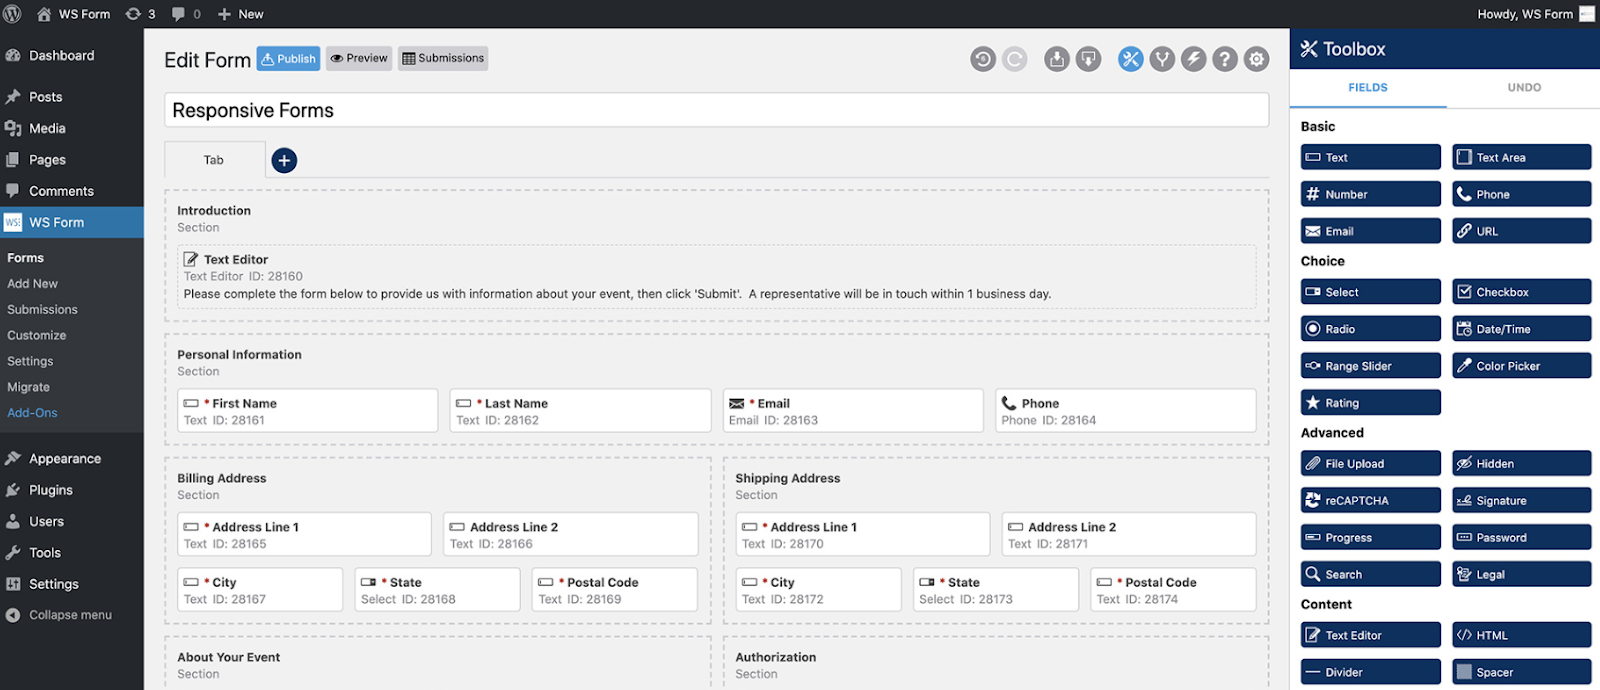Open form settings gear icon
Screen dimensions: 1600x690
1257,59
